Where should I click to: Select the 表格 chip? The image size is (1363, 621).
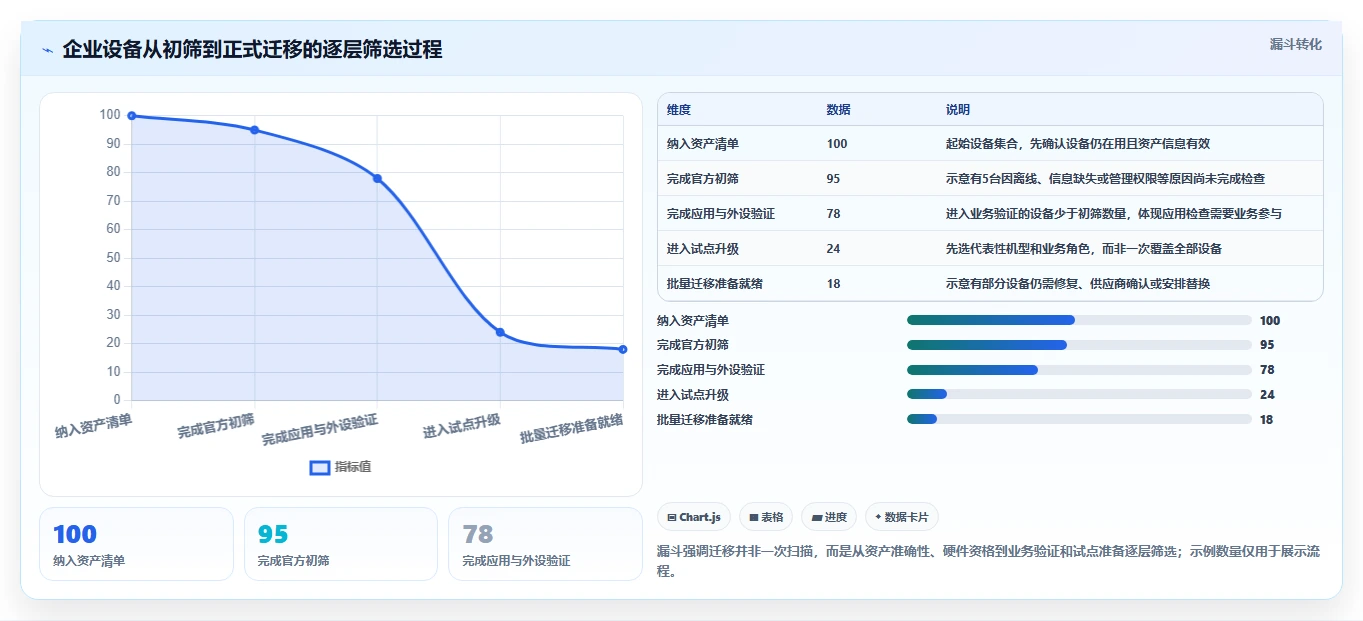pos(766,517)
